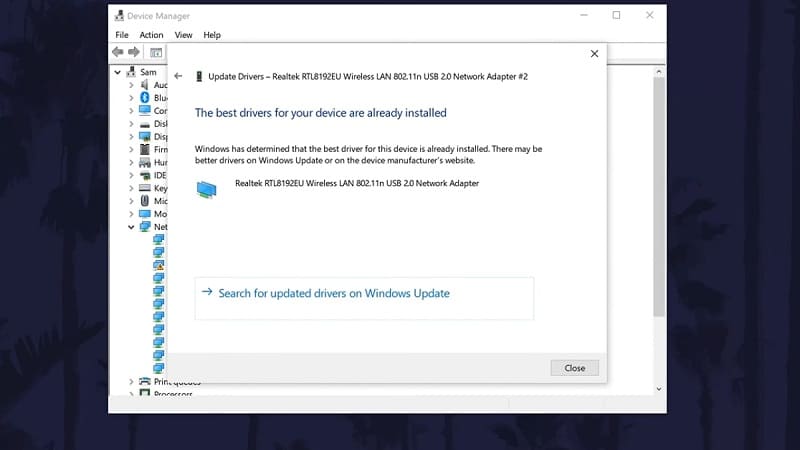Screen dimensions: 800x450
Task: Click the Device Manager vertical scrollbar
Action: tap(659, 200)
